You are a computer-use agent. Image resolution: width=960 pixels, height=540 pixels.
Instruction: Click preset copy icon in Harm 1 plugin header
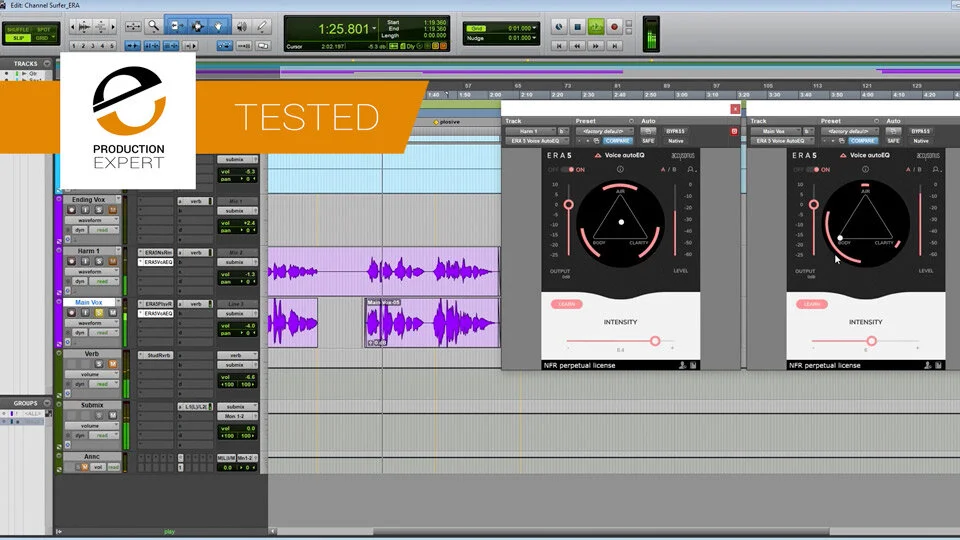click(x=596, y=141)
